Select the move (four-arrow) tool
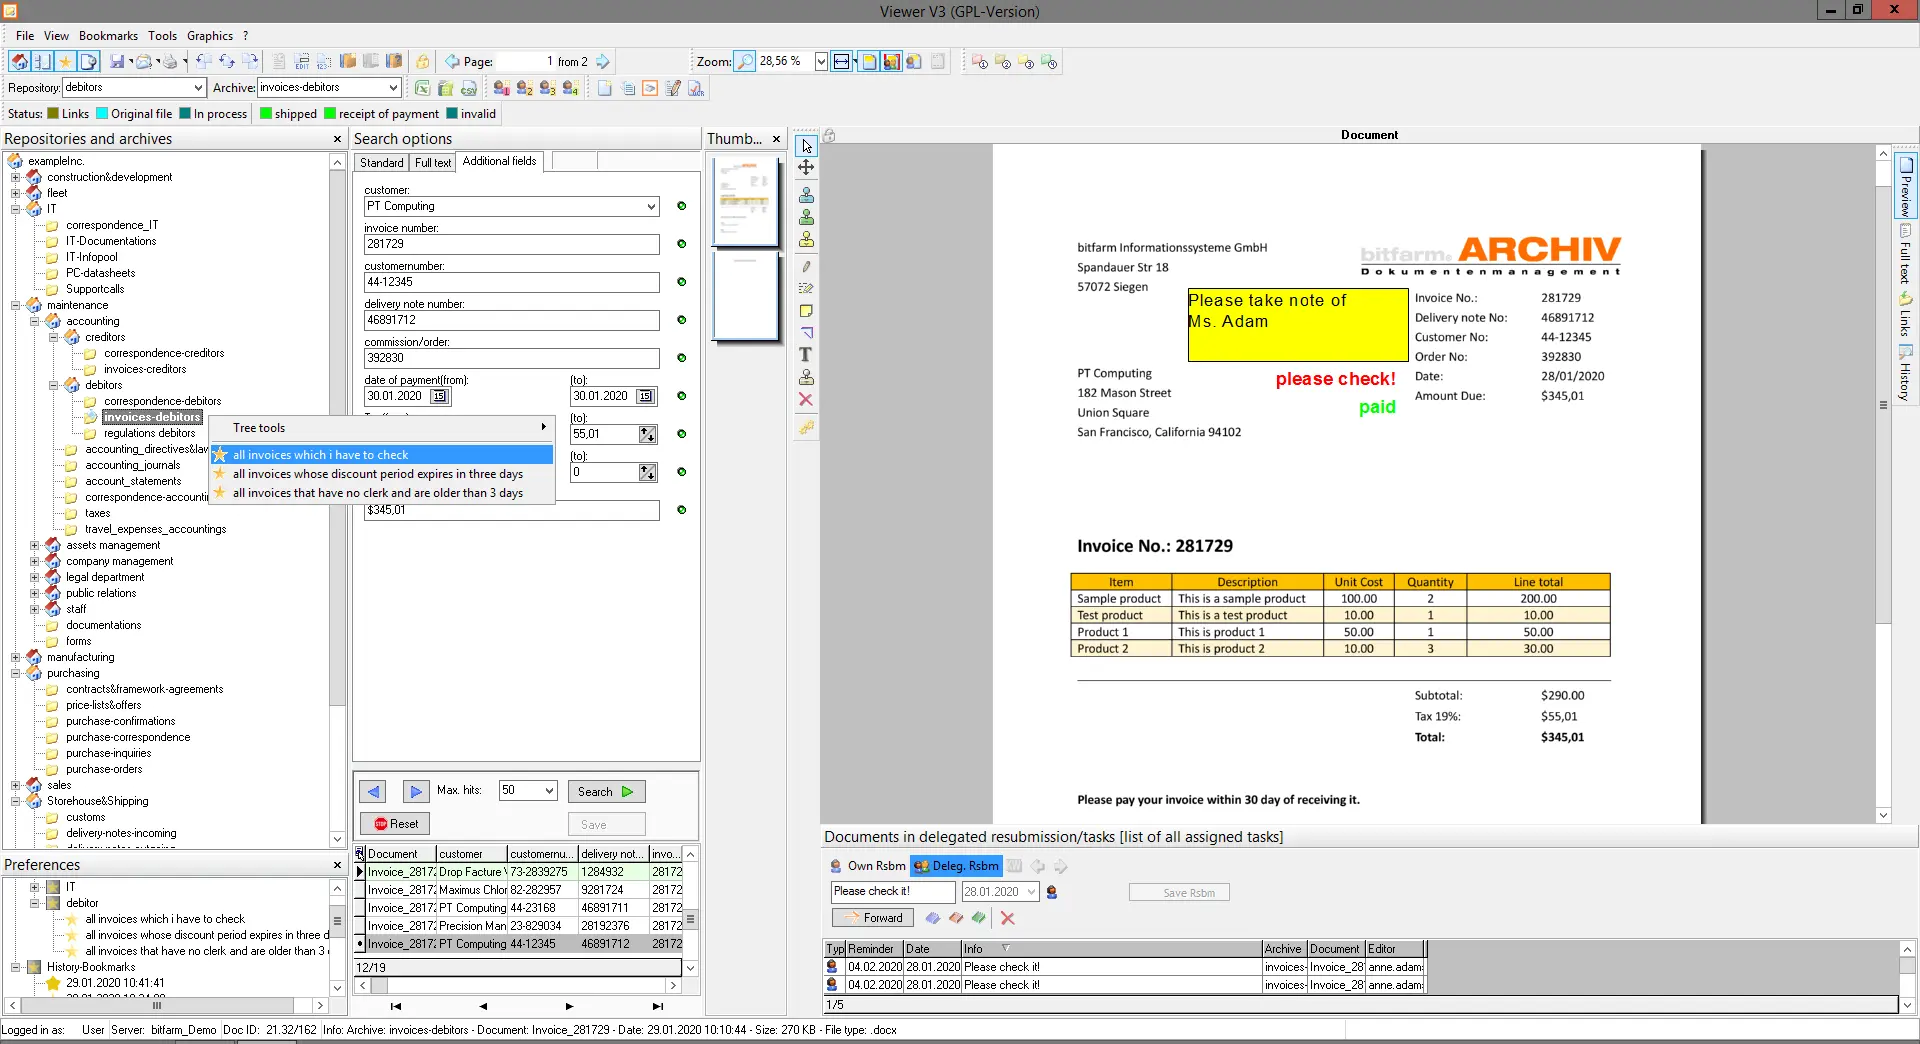This screenshot has width=1920, height=1044. [x=806, y=168]
